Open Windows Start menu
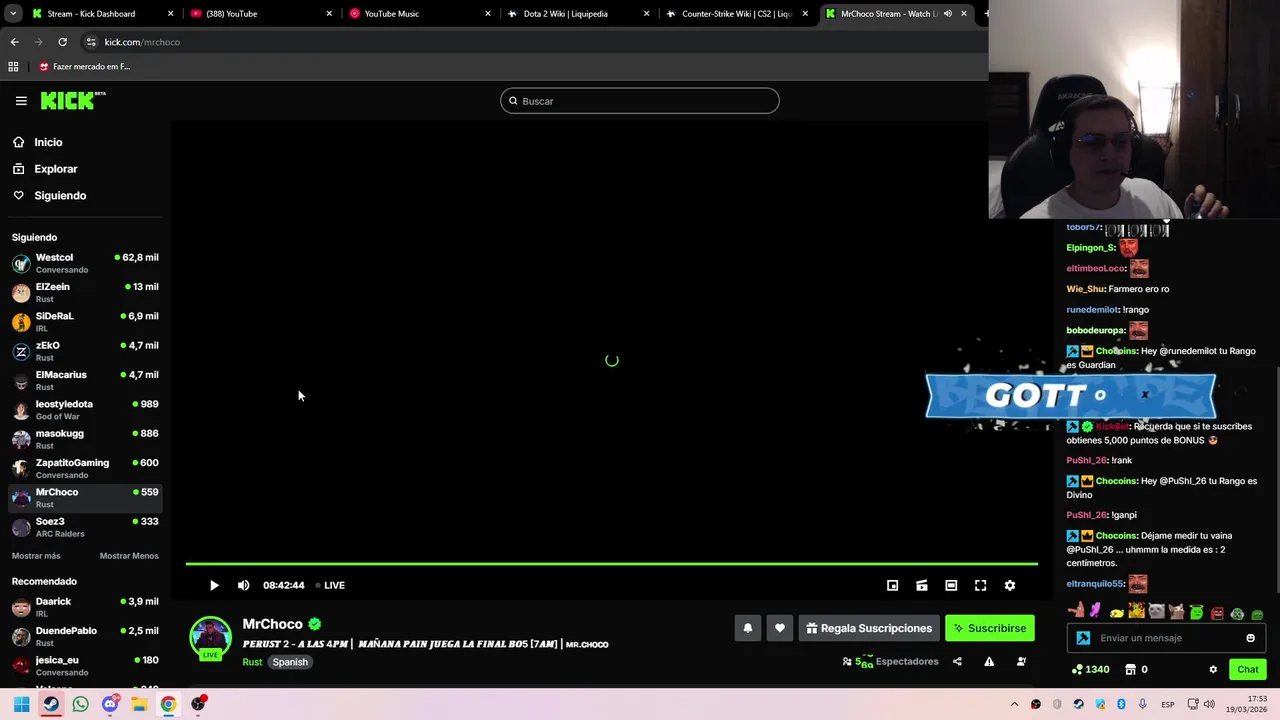The image size is (1280, 720). pyautogui.click(x=21, y=704)
